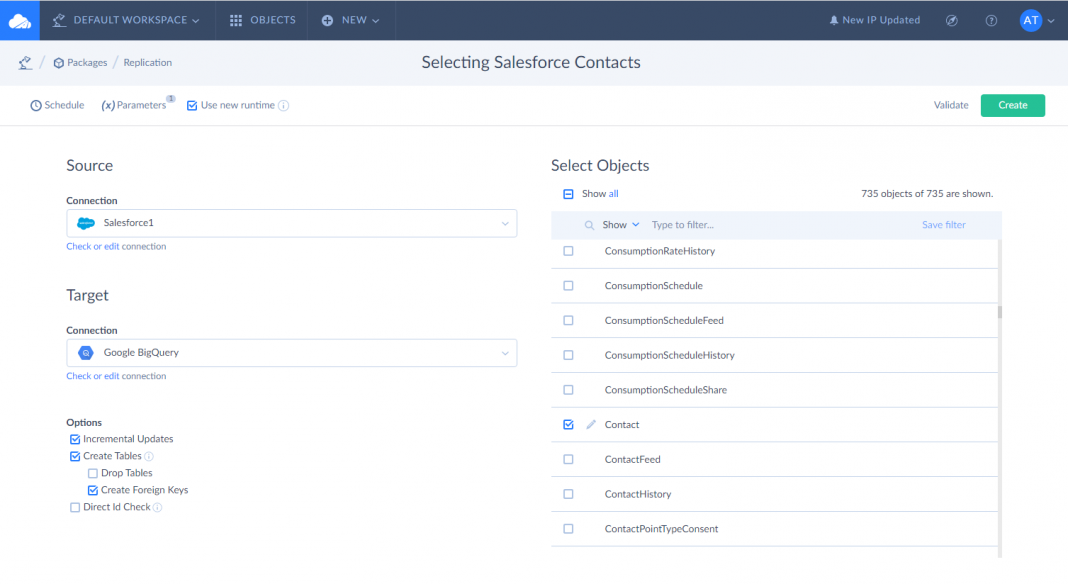1068x584 pixels.
Task: Open the Objects menu in top bar
Action: (262, 20)
